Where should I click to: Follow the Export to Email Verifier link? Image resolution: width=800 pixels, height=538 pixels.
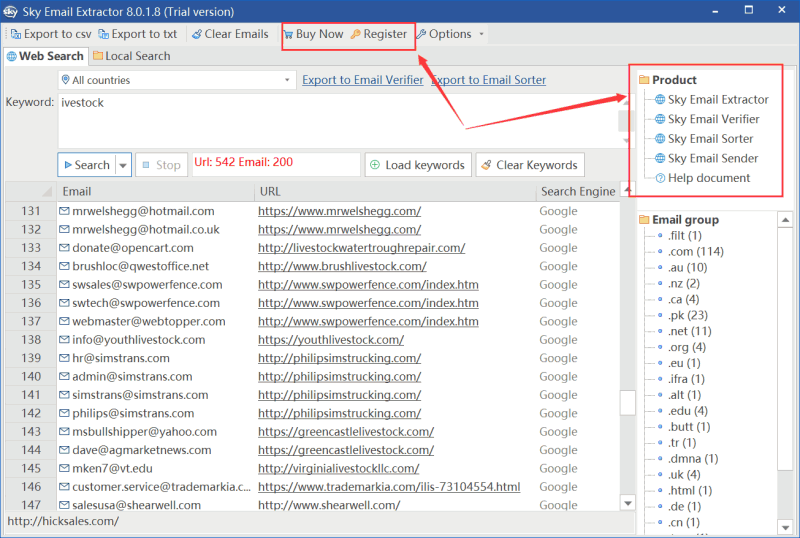click(363, 80)
